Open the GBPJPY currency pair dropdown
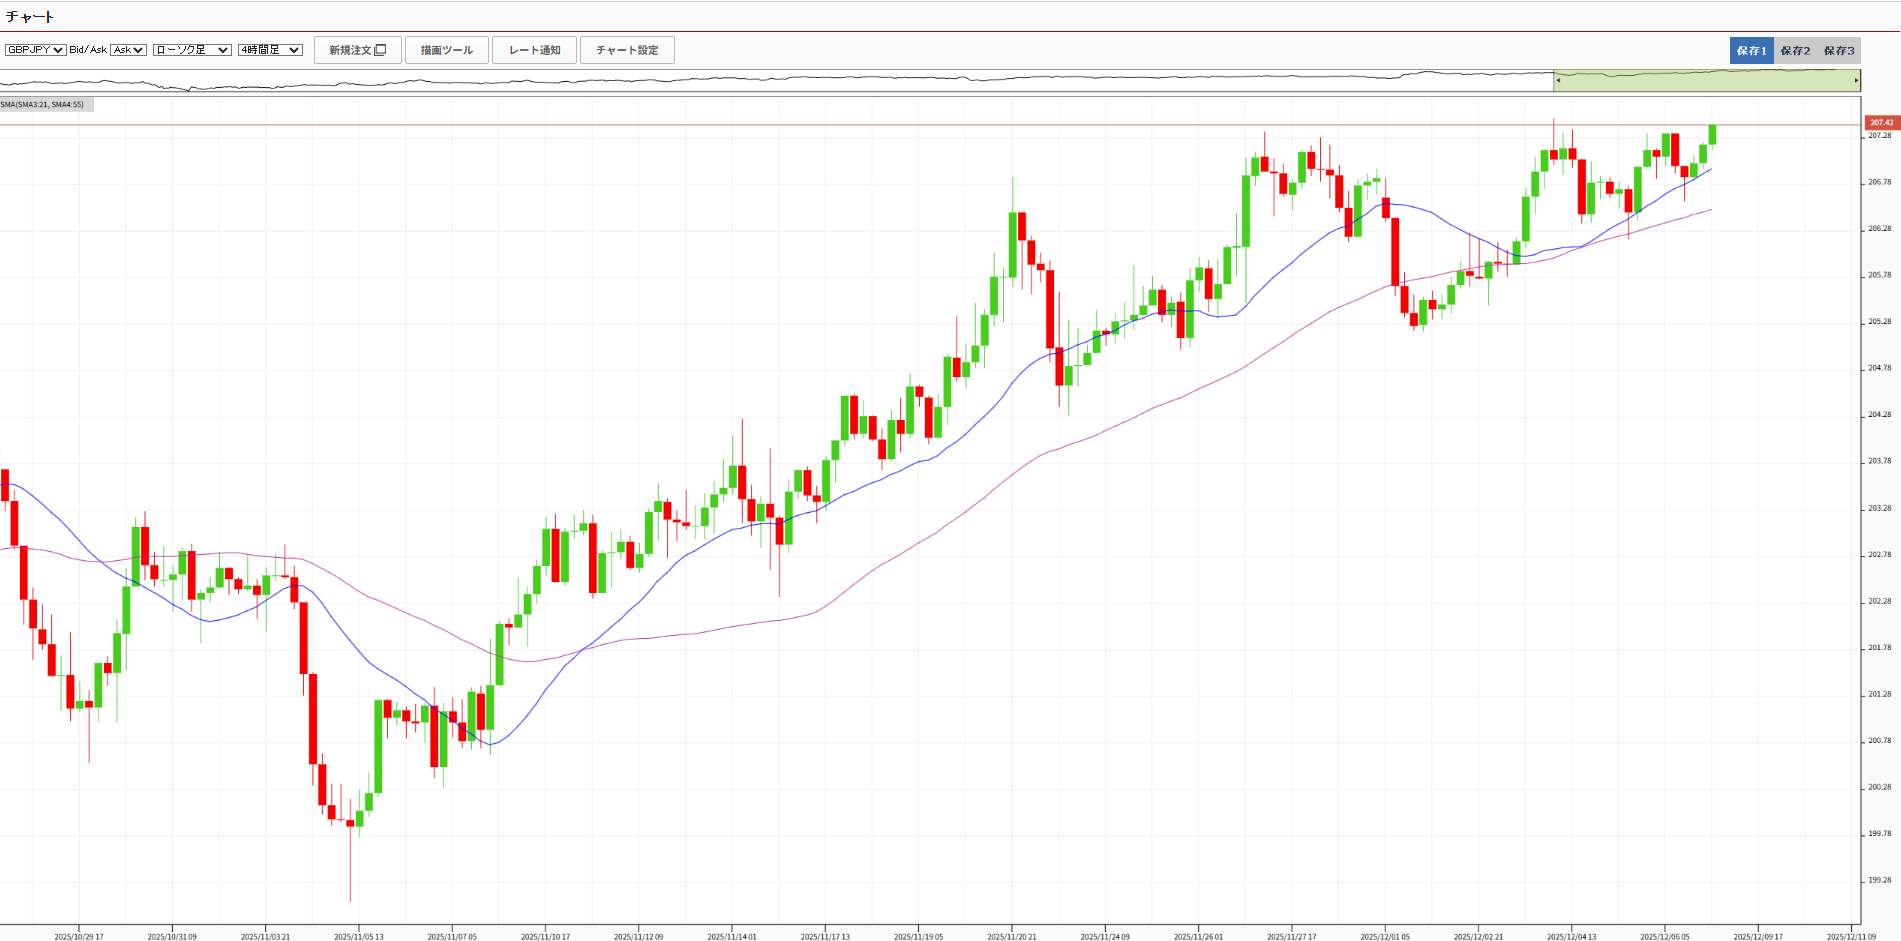This screenshot has height=941, width=1901. (36, 50)
